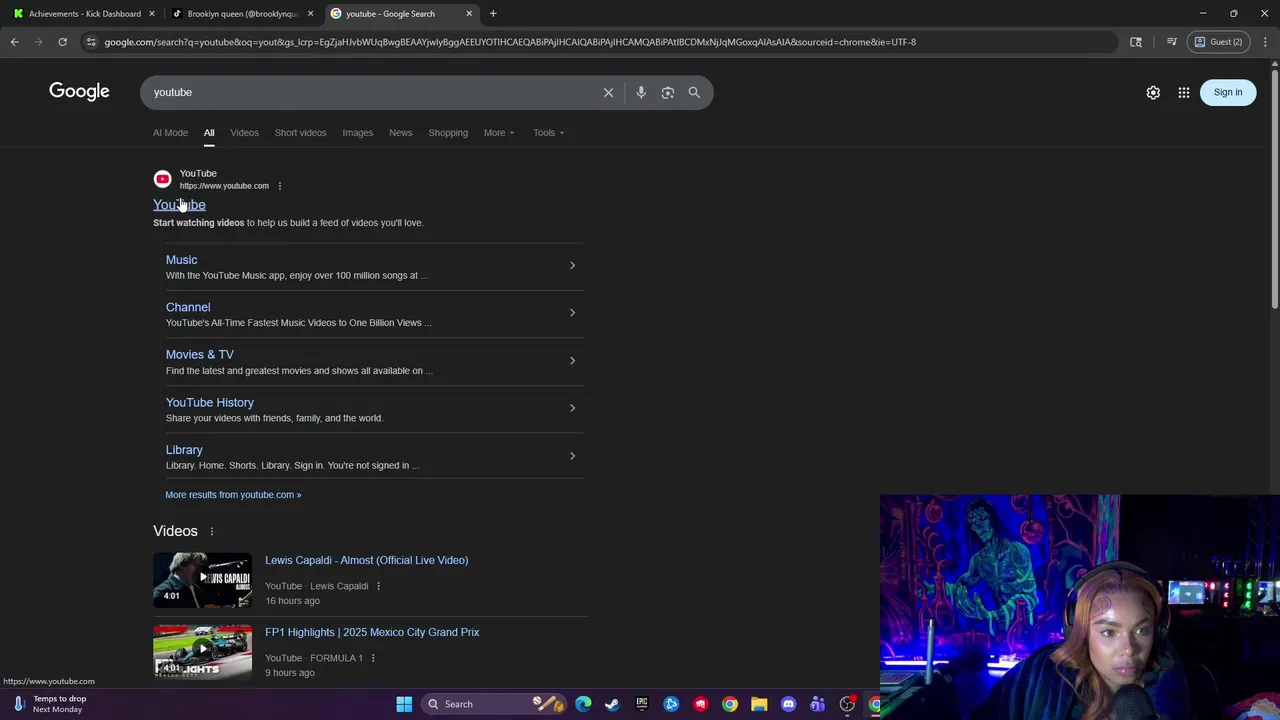Switch to Brooklyn queen browser tab

click(x=243, y=14)
